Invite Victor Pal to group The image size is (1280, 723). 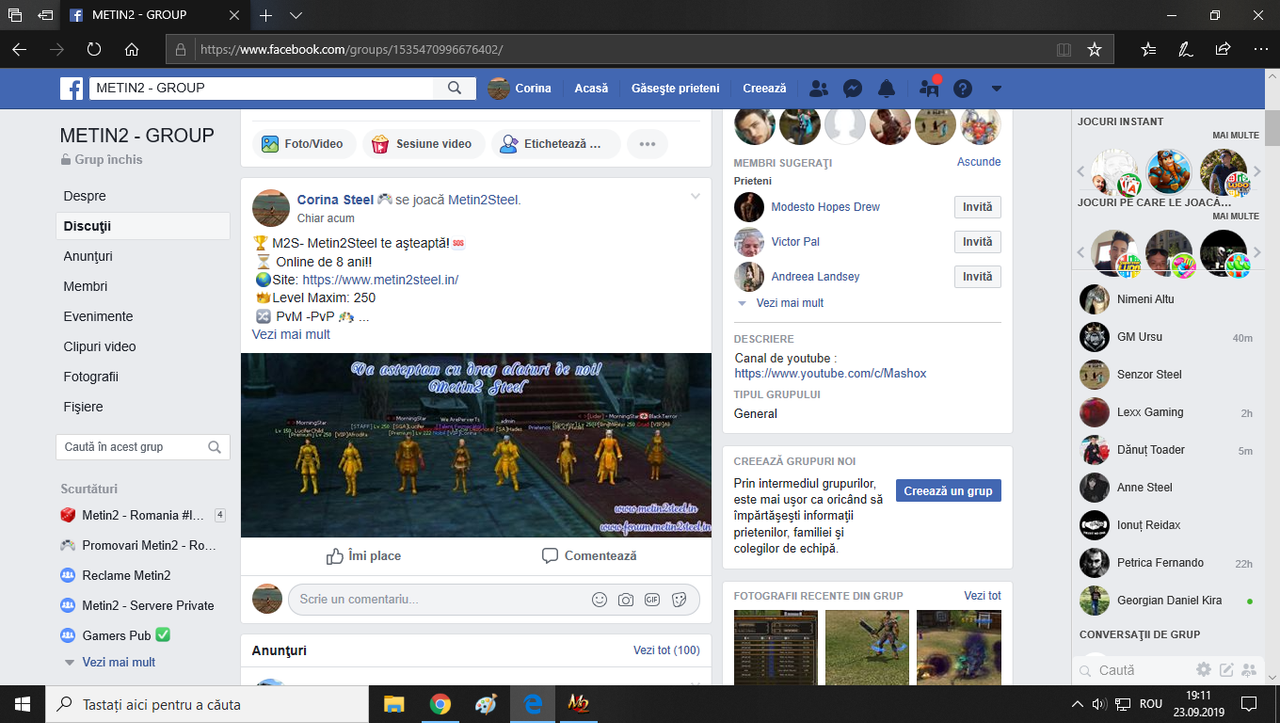(977, 242)
